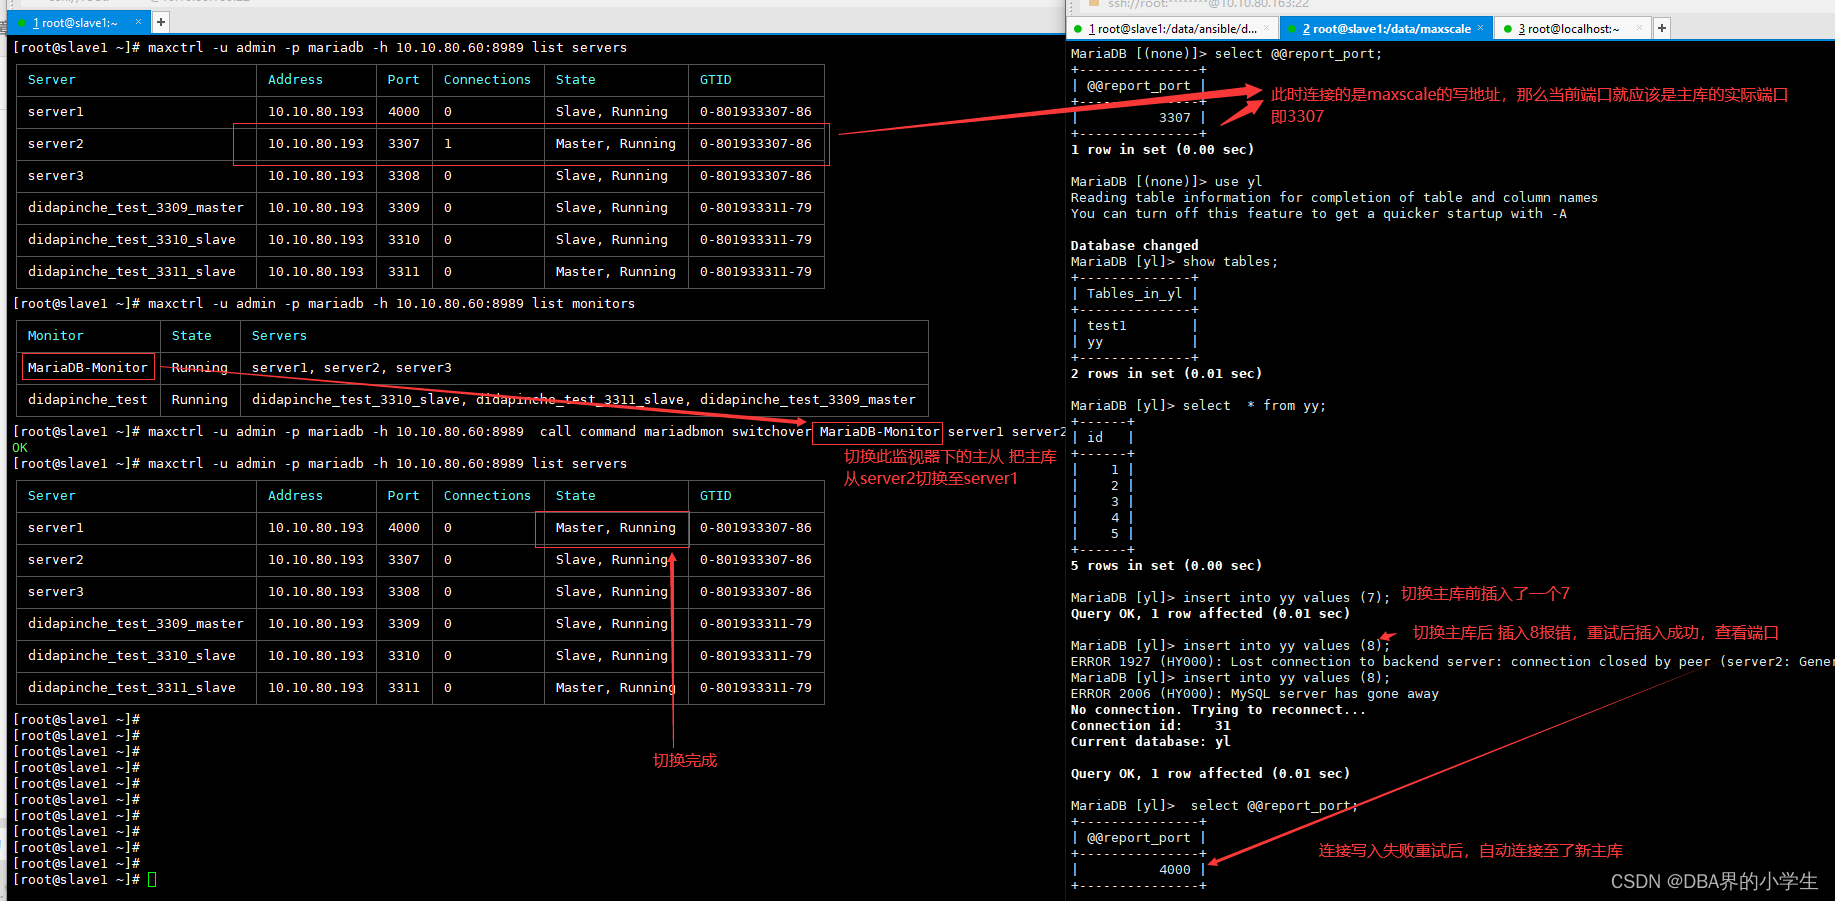This screenshot has height=901, width=1835.
Task: Click the green 'OK' output line
Action: (x=20, y=448)
